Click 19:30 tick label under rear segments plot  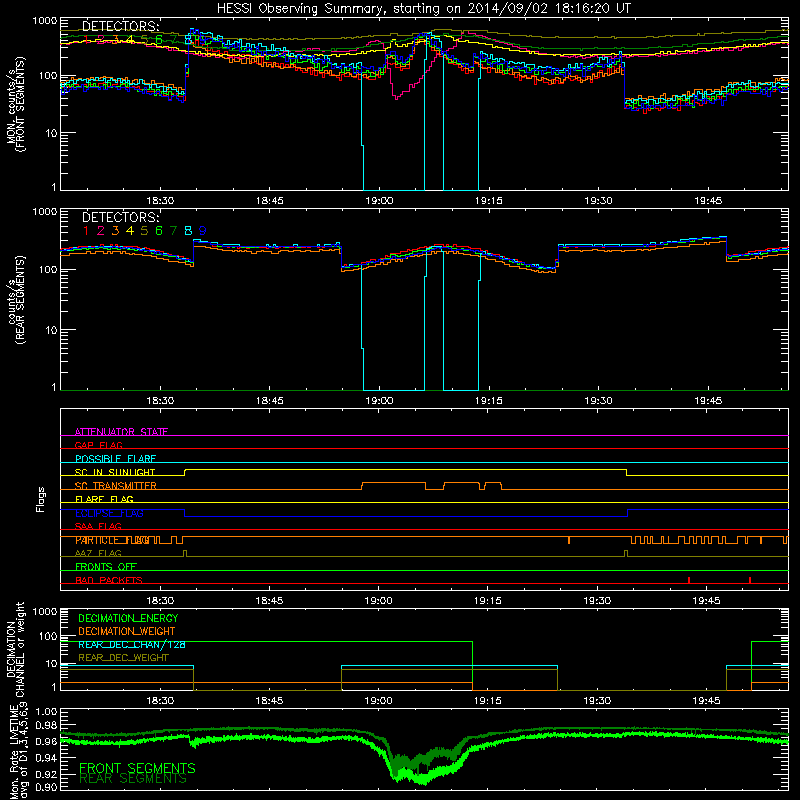point(597,401)
